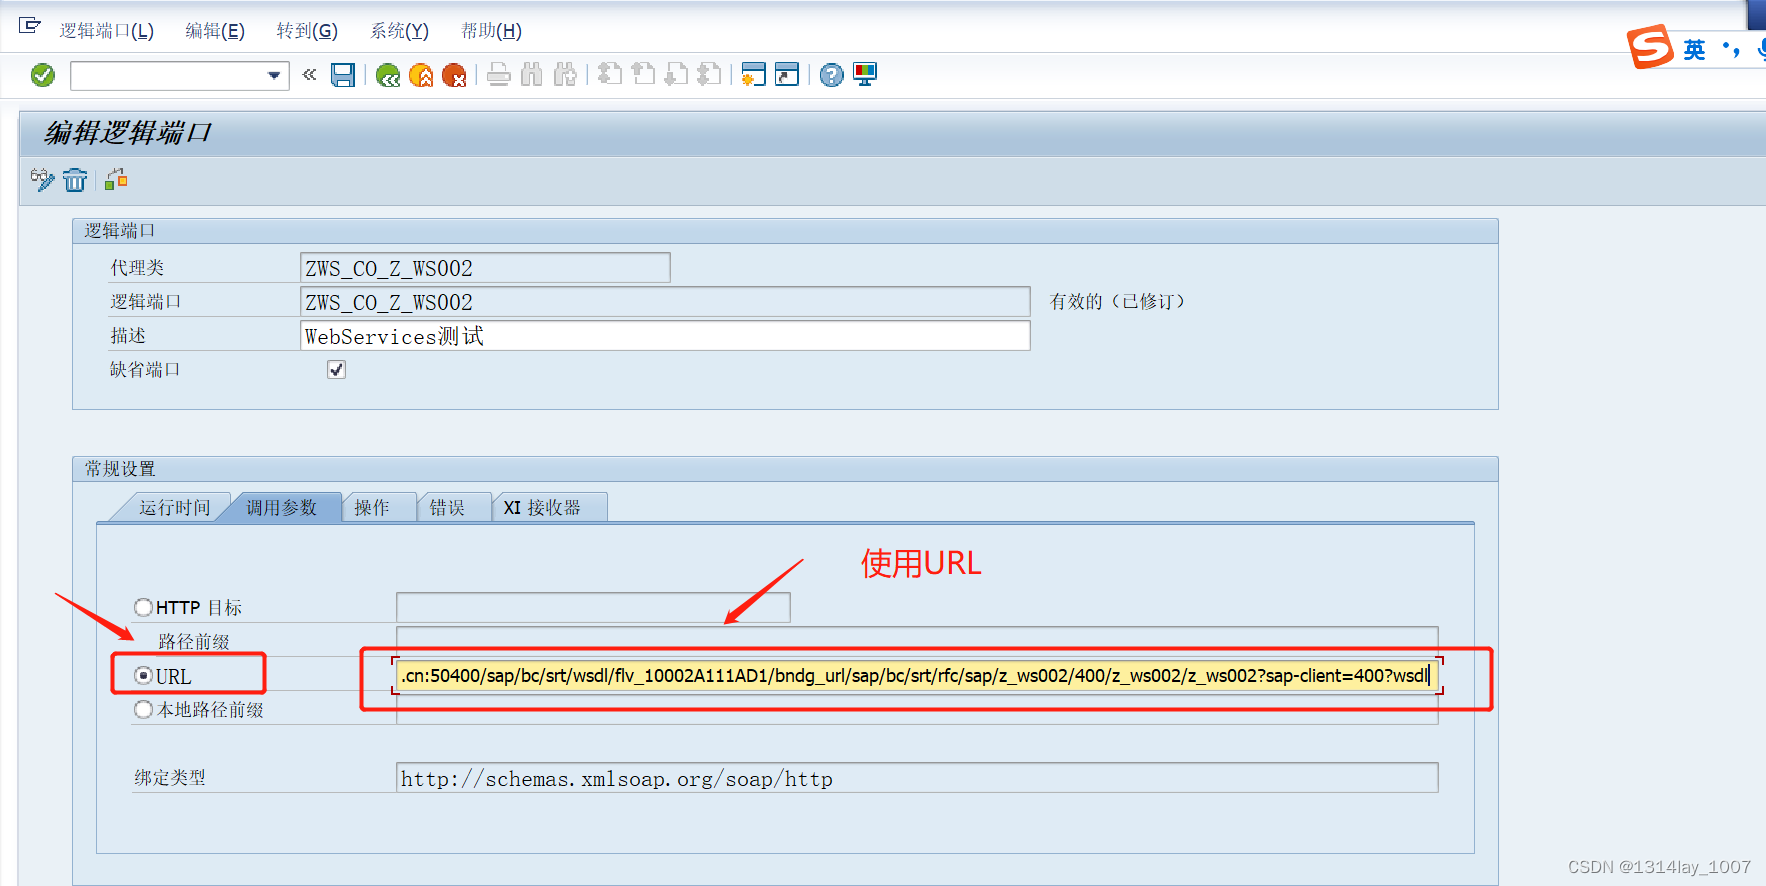Open the 逻辑端口(L) menu
Viewport: 1766px width, 886px height.
pyautogui.click(x=106, y=31)
